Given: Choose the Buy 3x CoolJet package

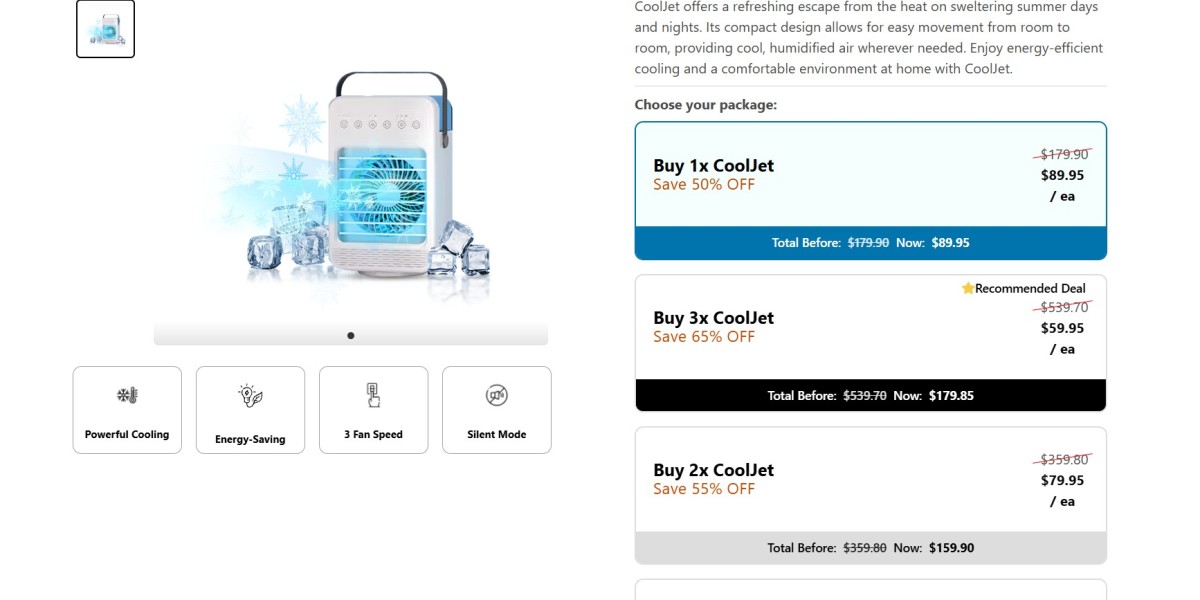Looking at the screenshot, I should click(871, 343).
